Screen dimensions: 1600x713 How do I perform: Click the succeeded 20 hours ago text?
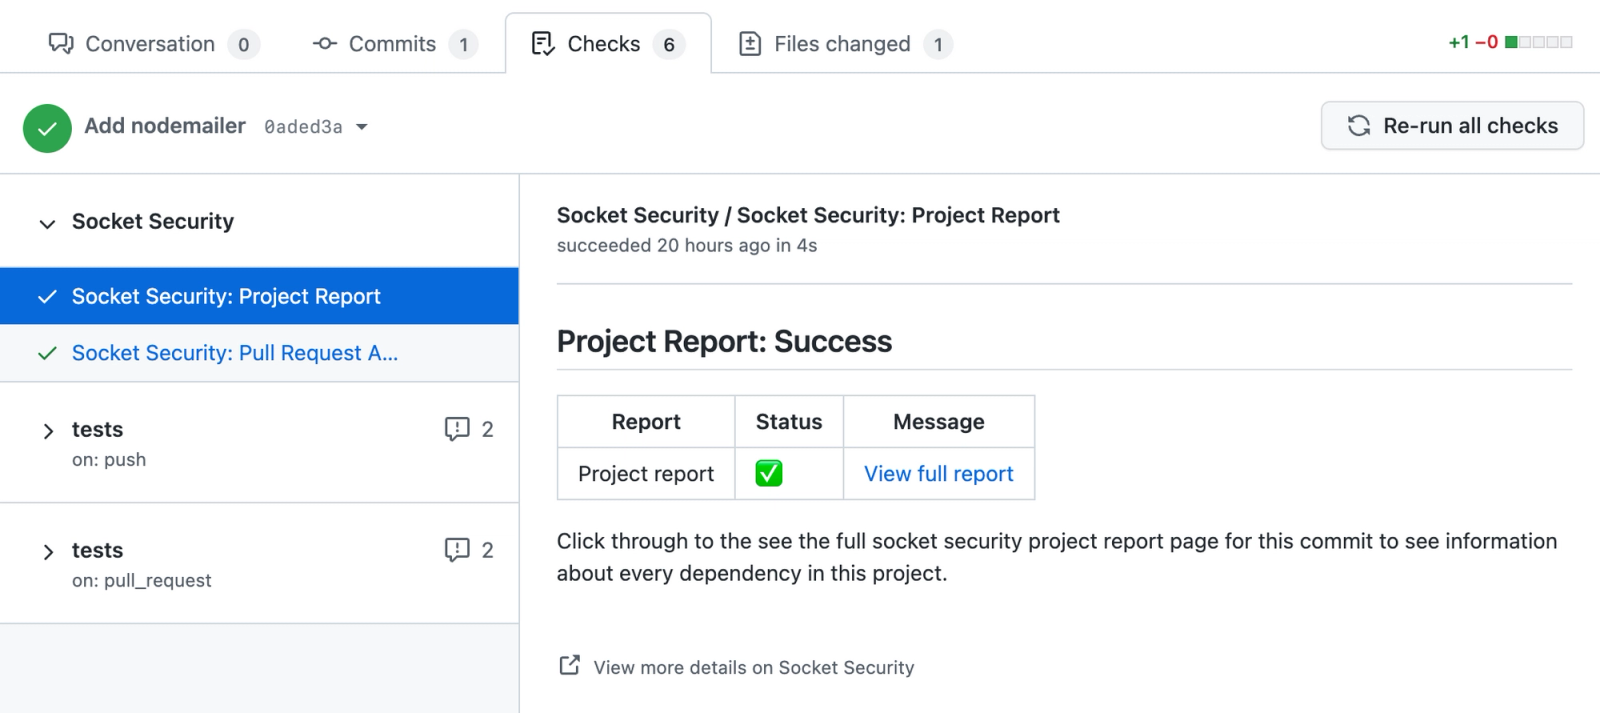point(687,246)
